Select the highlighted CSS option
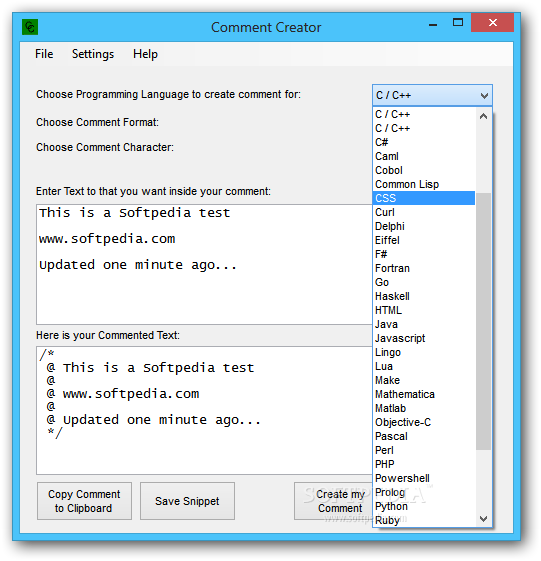Viewport: 541px width, 561px height. click(x=424, y=198)
